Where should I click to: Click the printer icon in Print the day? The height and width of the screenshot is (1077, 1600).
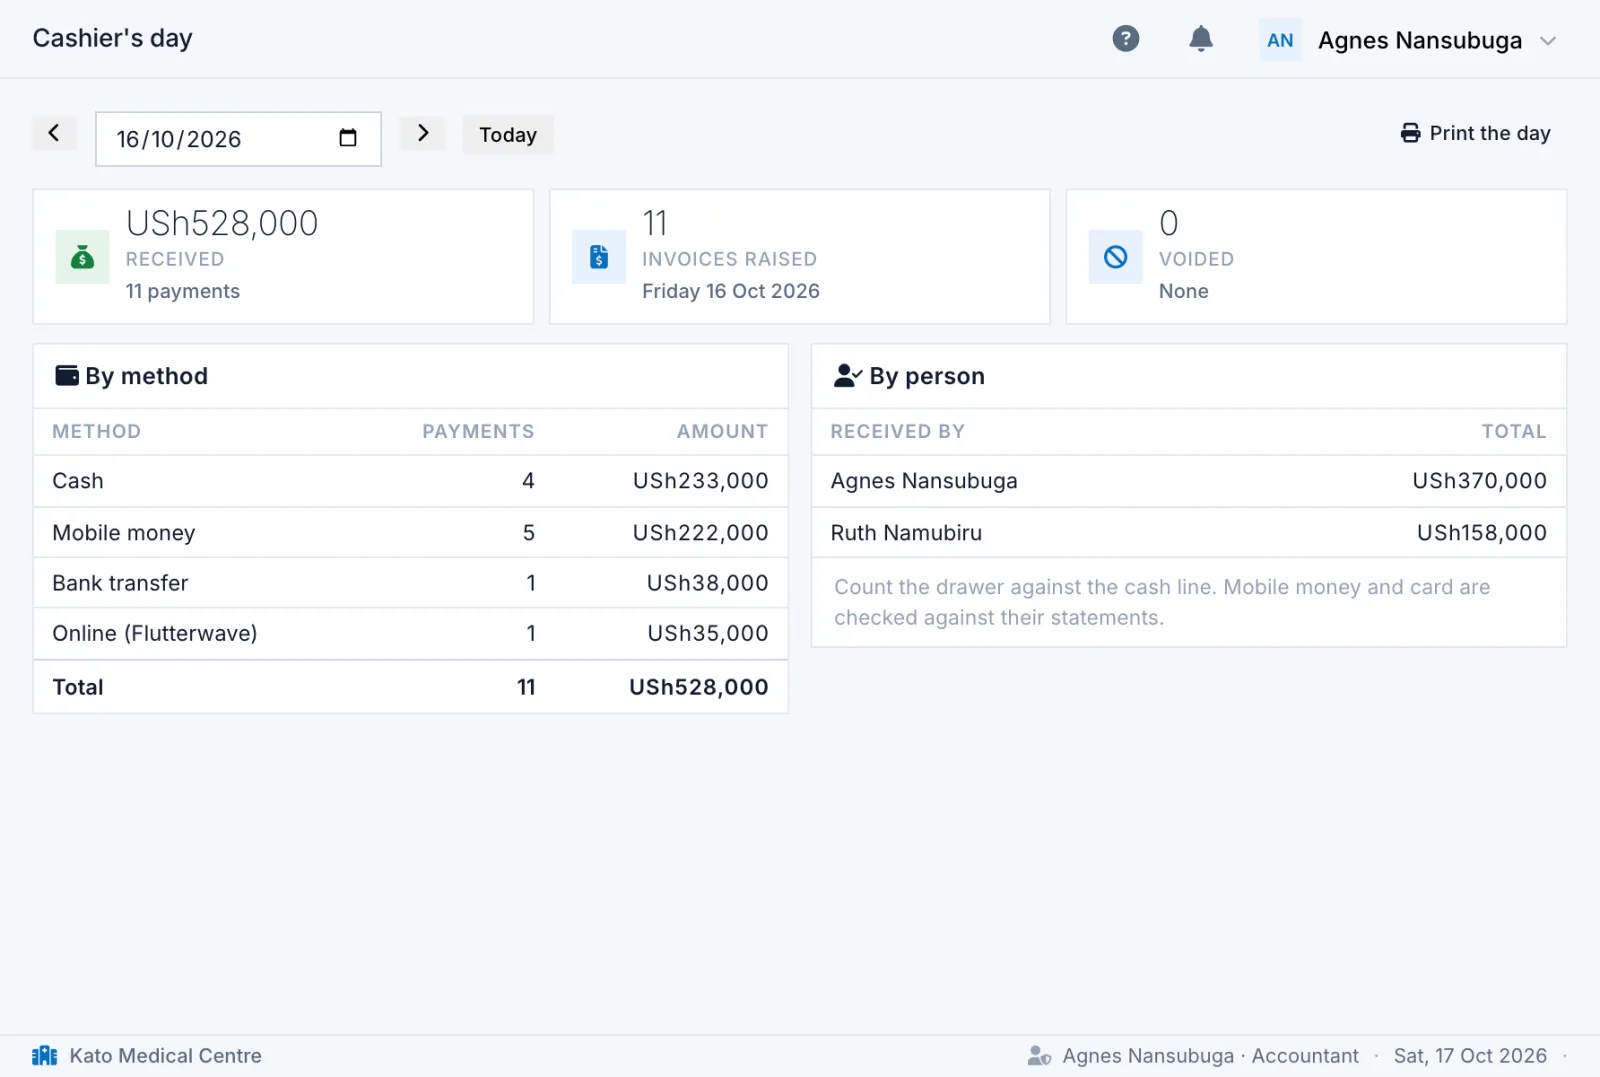tap(1410, 133)
